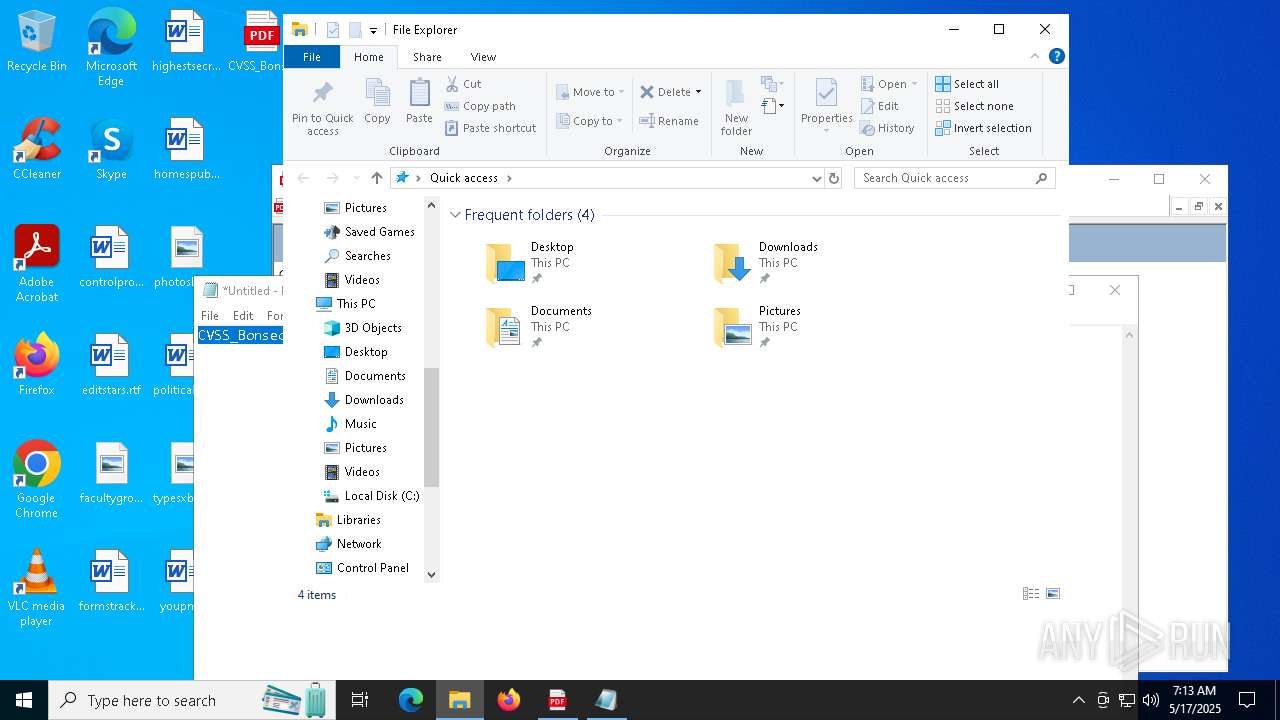Select Local Disk (C:) in tree
The height and width of the screenshot is (720, 1280).
point(371,496)
